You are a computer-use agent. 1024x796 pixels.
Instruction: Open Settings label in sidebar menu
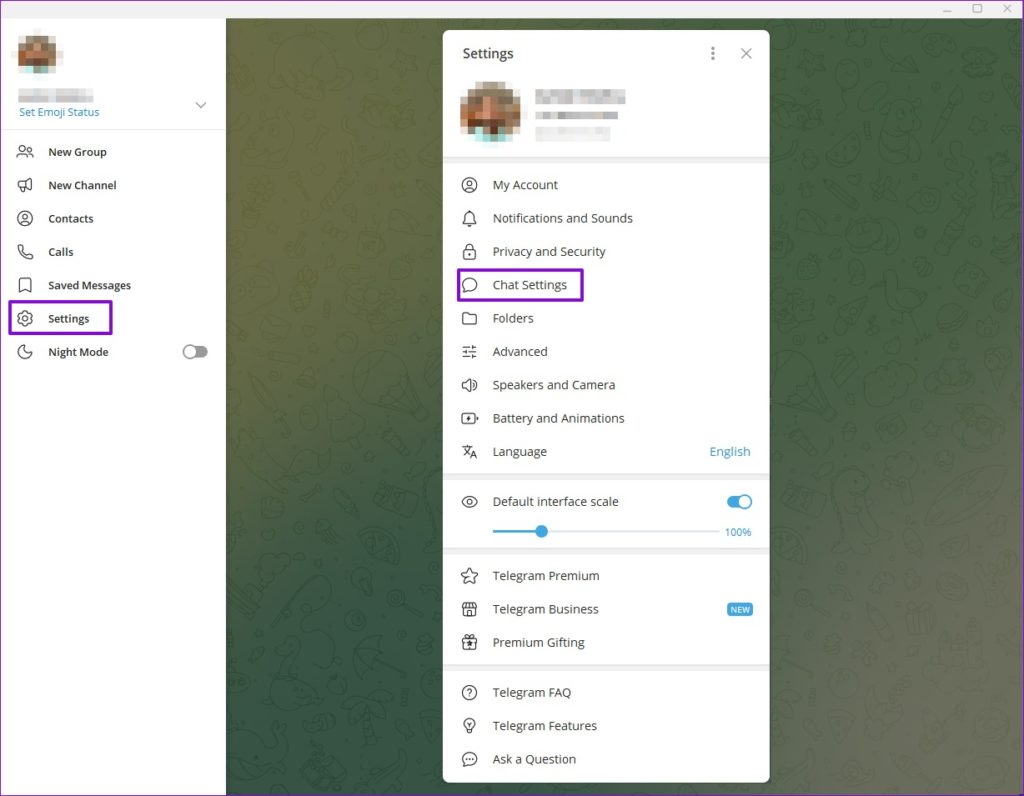69,318
